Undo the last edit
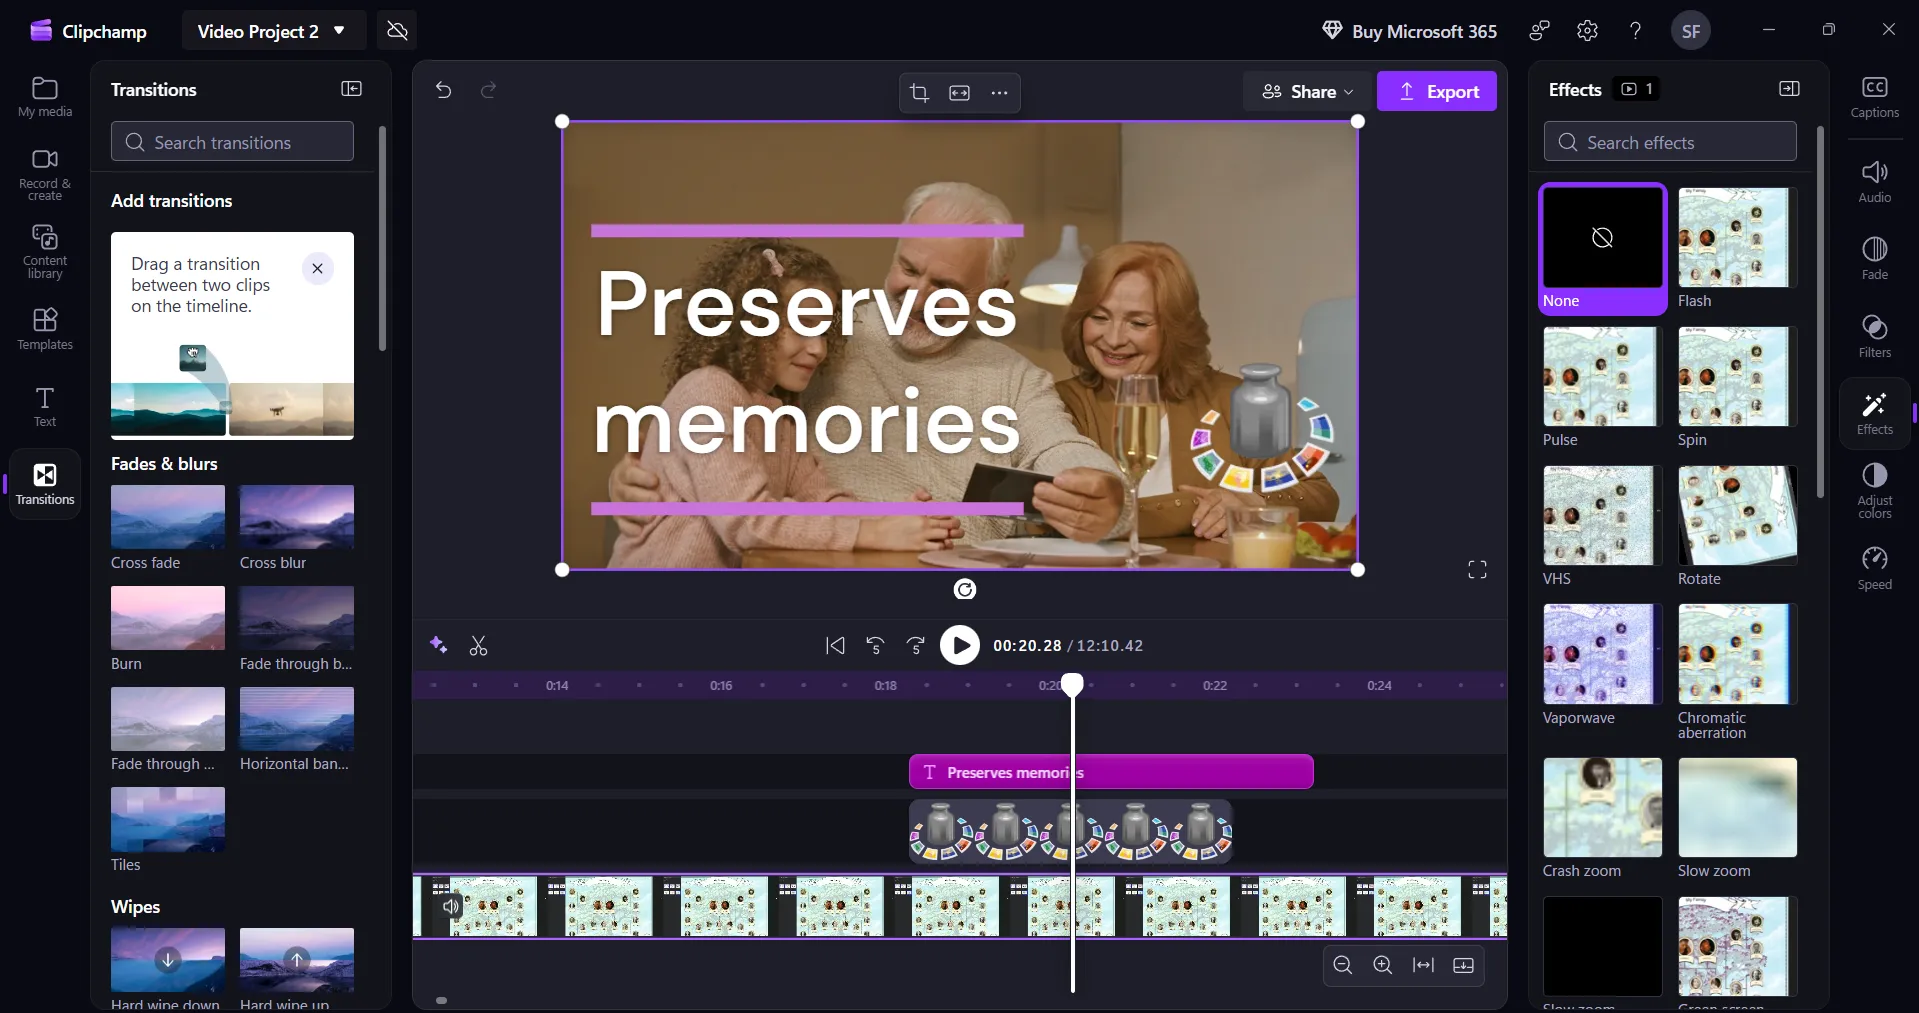The width and height of the screenshot is (1919, 1013). tap(443, 90)
